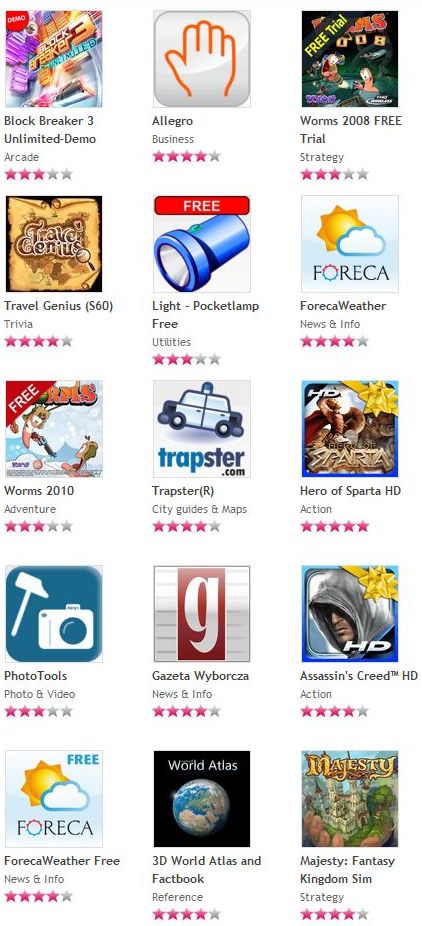Open the Worms 2010 title link
The height and width of the screenshot is (926, 422).
(x=39, y=491)
